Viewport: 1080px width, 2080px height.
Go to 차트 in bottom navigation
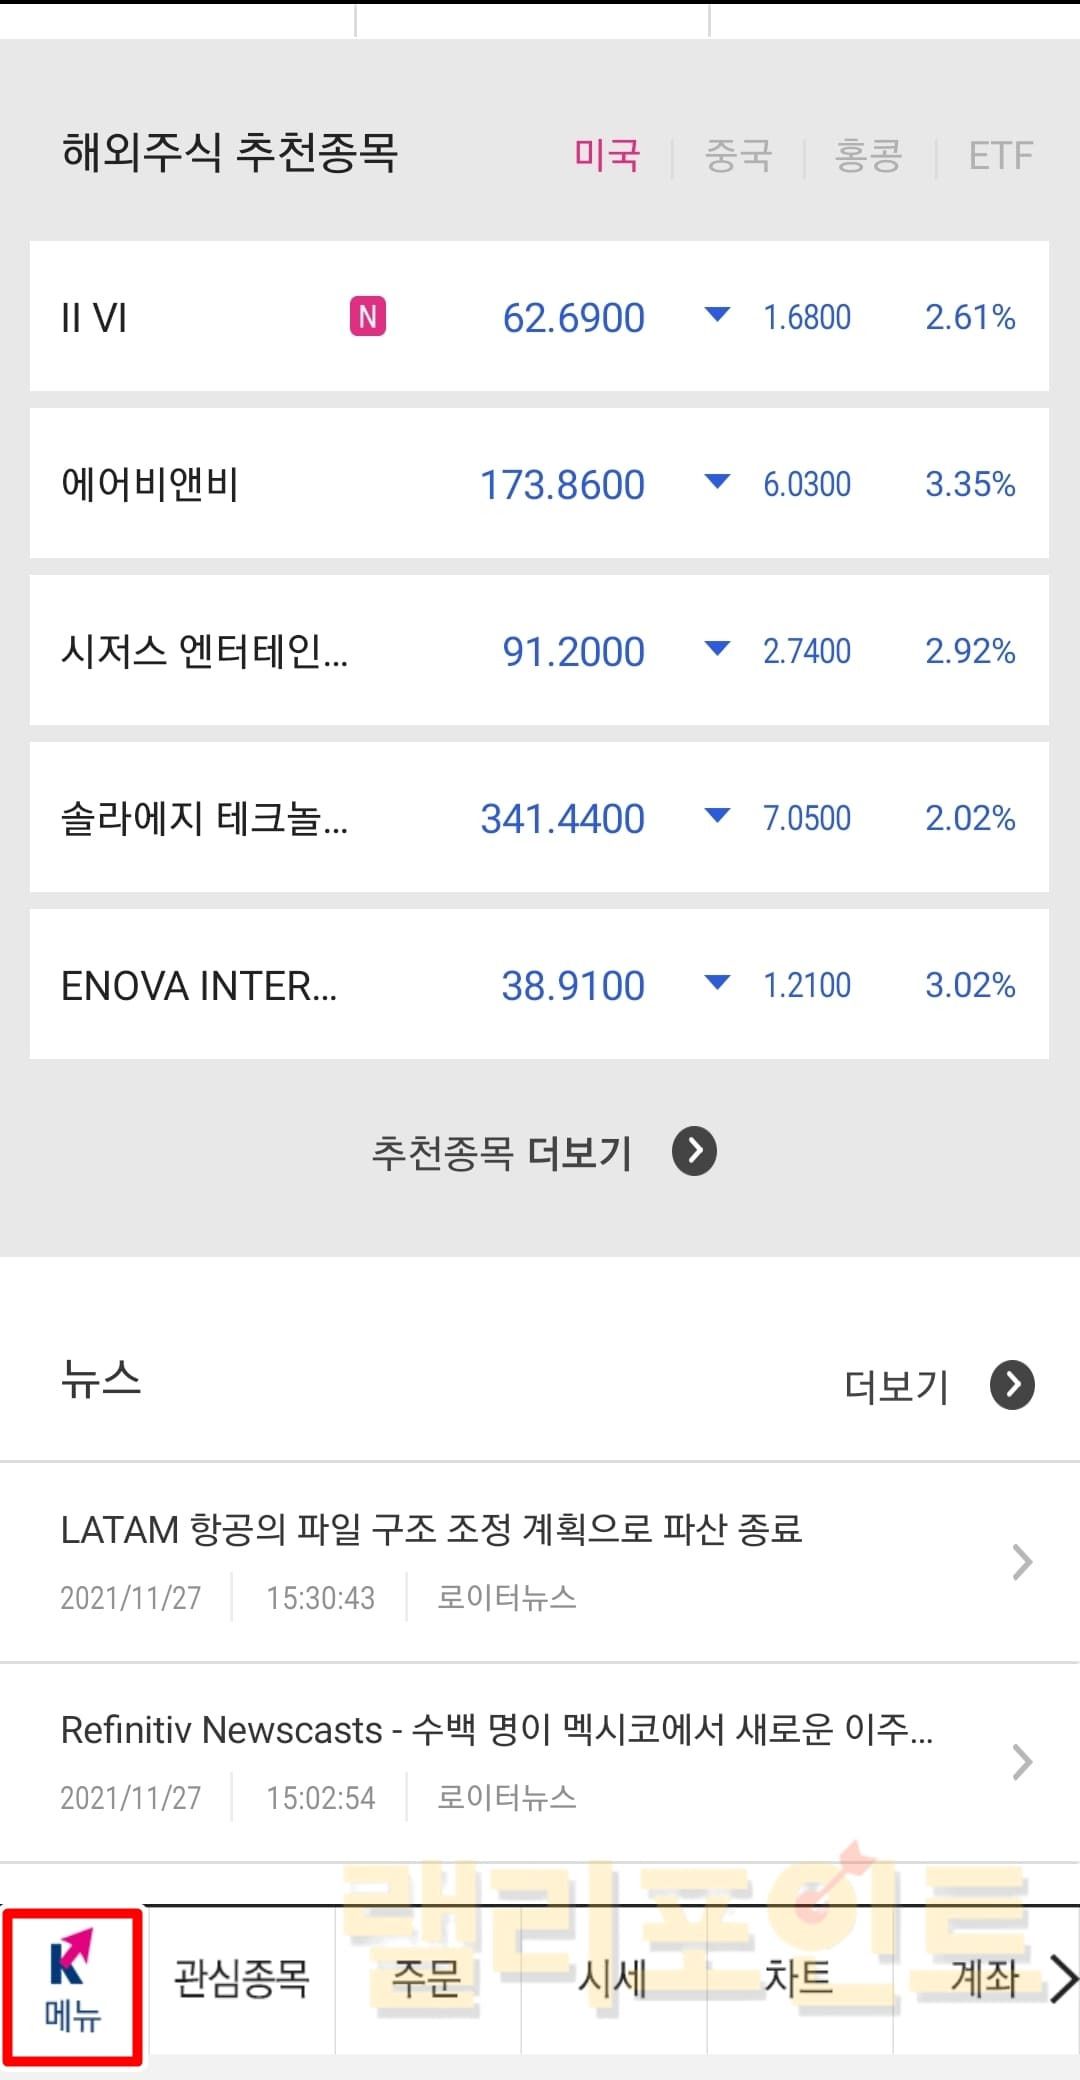pos(798,1980)
